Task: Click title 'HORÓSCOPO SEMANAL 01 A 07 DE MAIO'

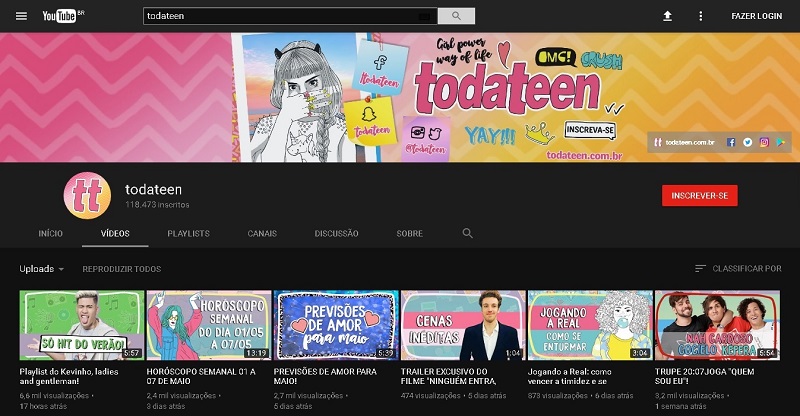Action: pyautogui.click(x=201, y=376)
